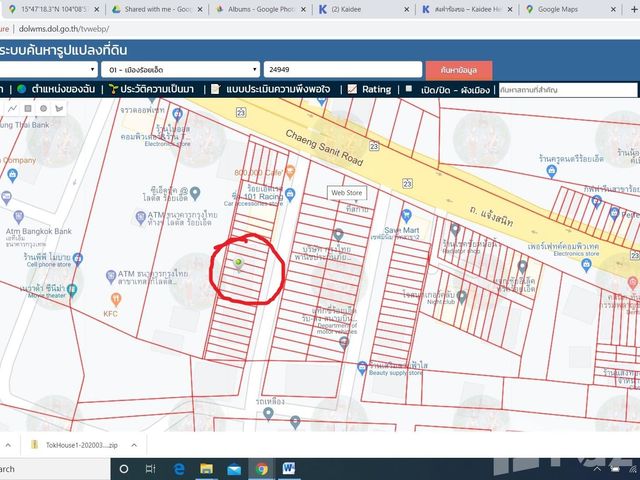The image size is (640, 480).
Task: Open the district dropdown showing เมืองร้อยเอ็ด
Action: (180, 69)
